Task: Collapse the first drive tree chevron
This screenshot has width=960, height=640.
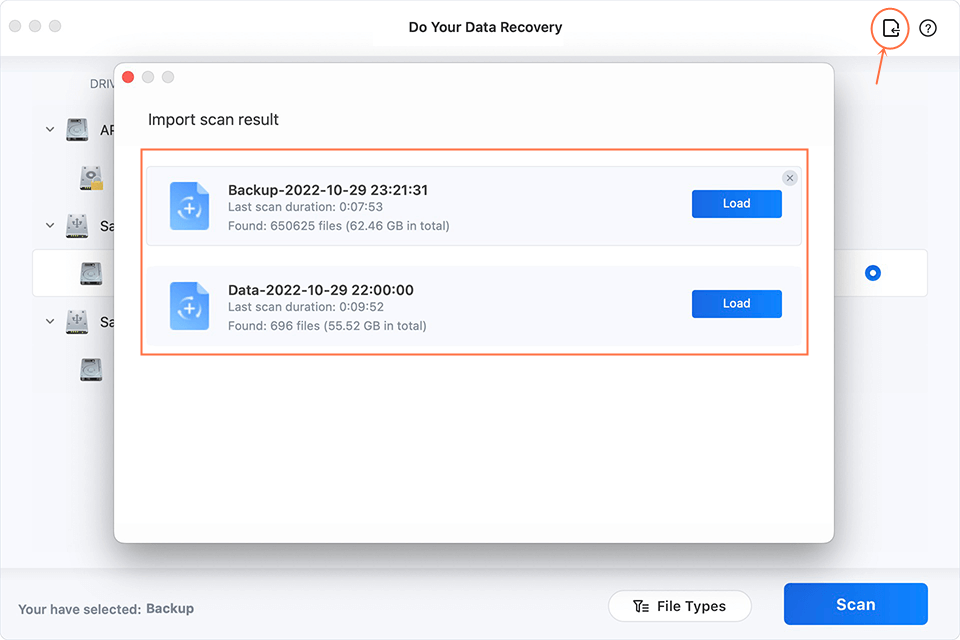Action: pyautogui.click(x=50, y=130)
